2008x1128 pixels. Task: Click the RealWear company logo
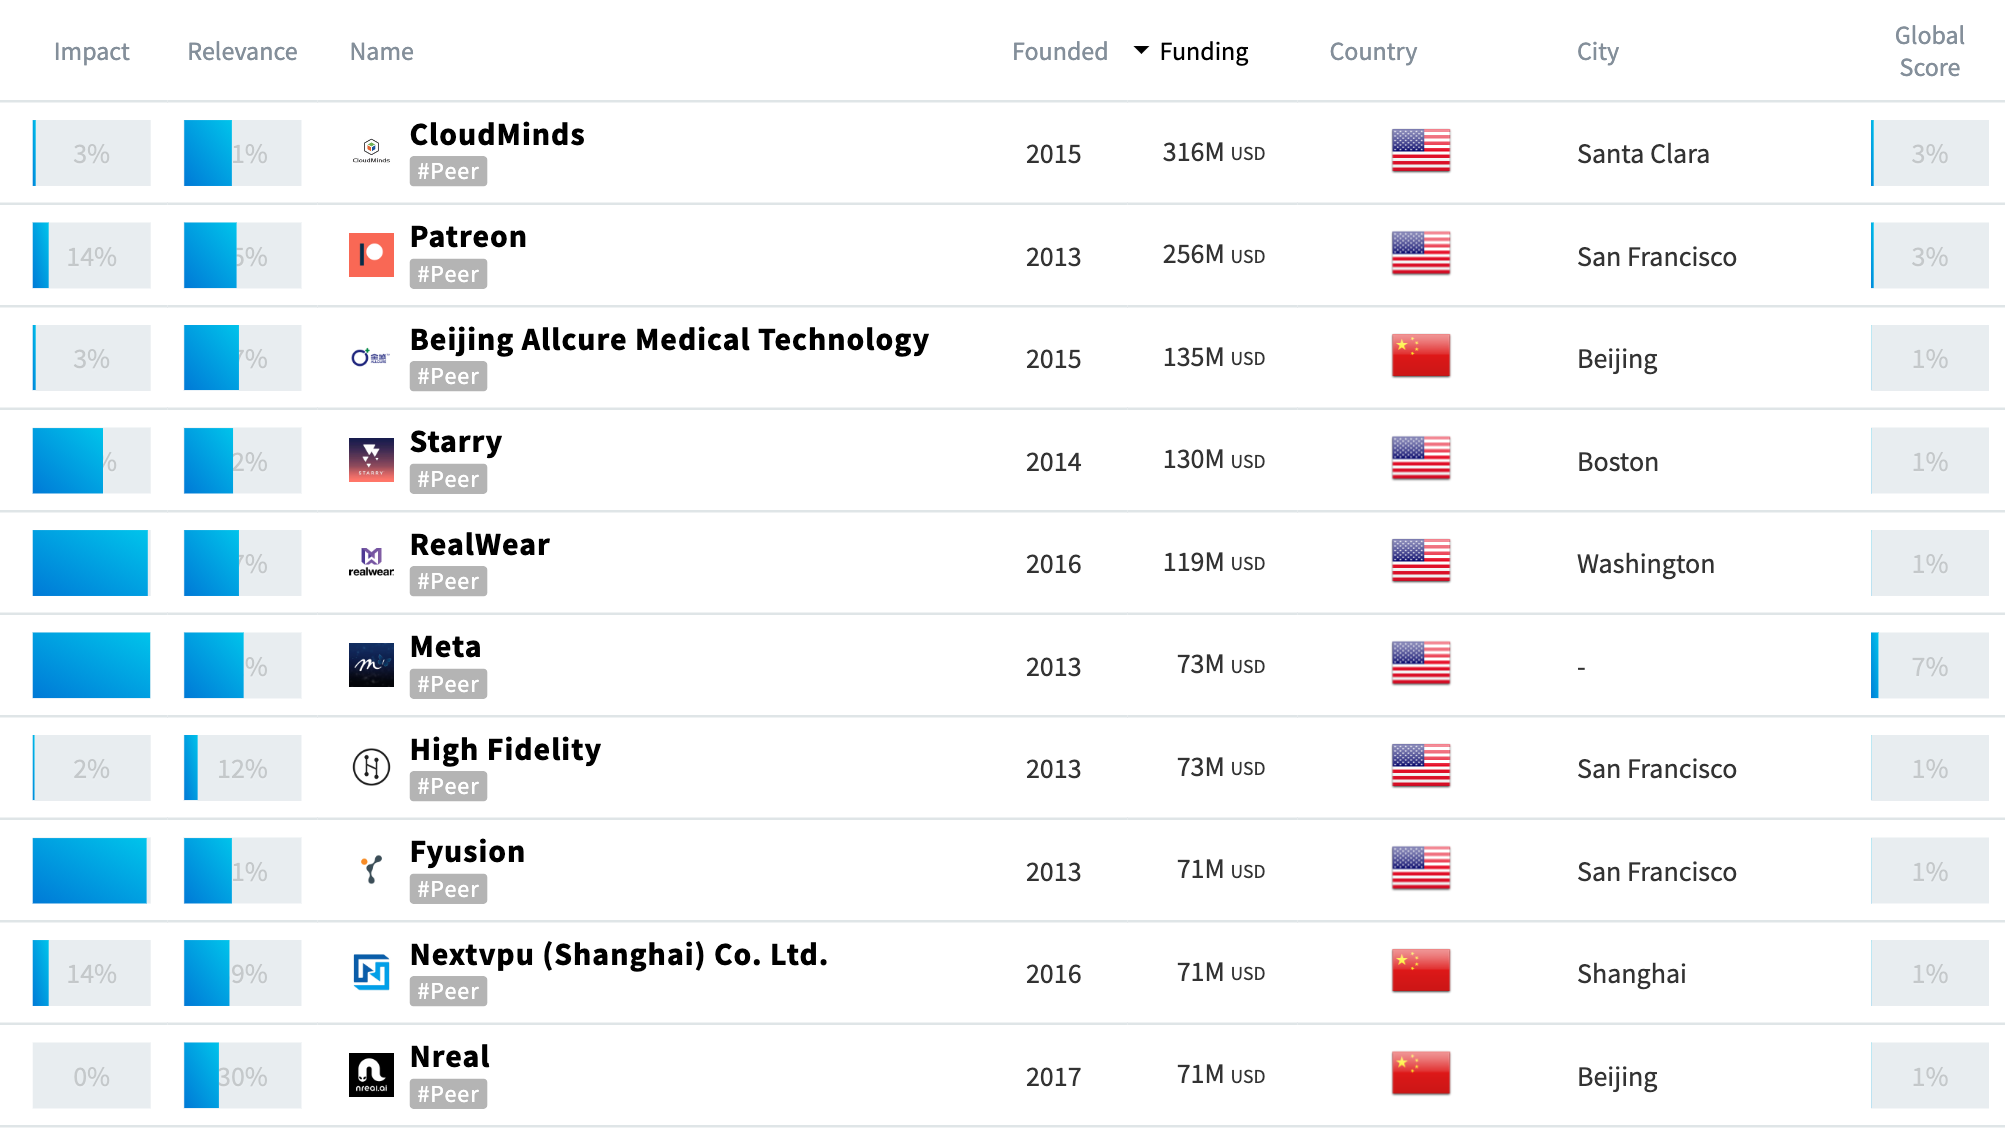[370, 560]
